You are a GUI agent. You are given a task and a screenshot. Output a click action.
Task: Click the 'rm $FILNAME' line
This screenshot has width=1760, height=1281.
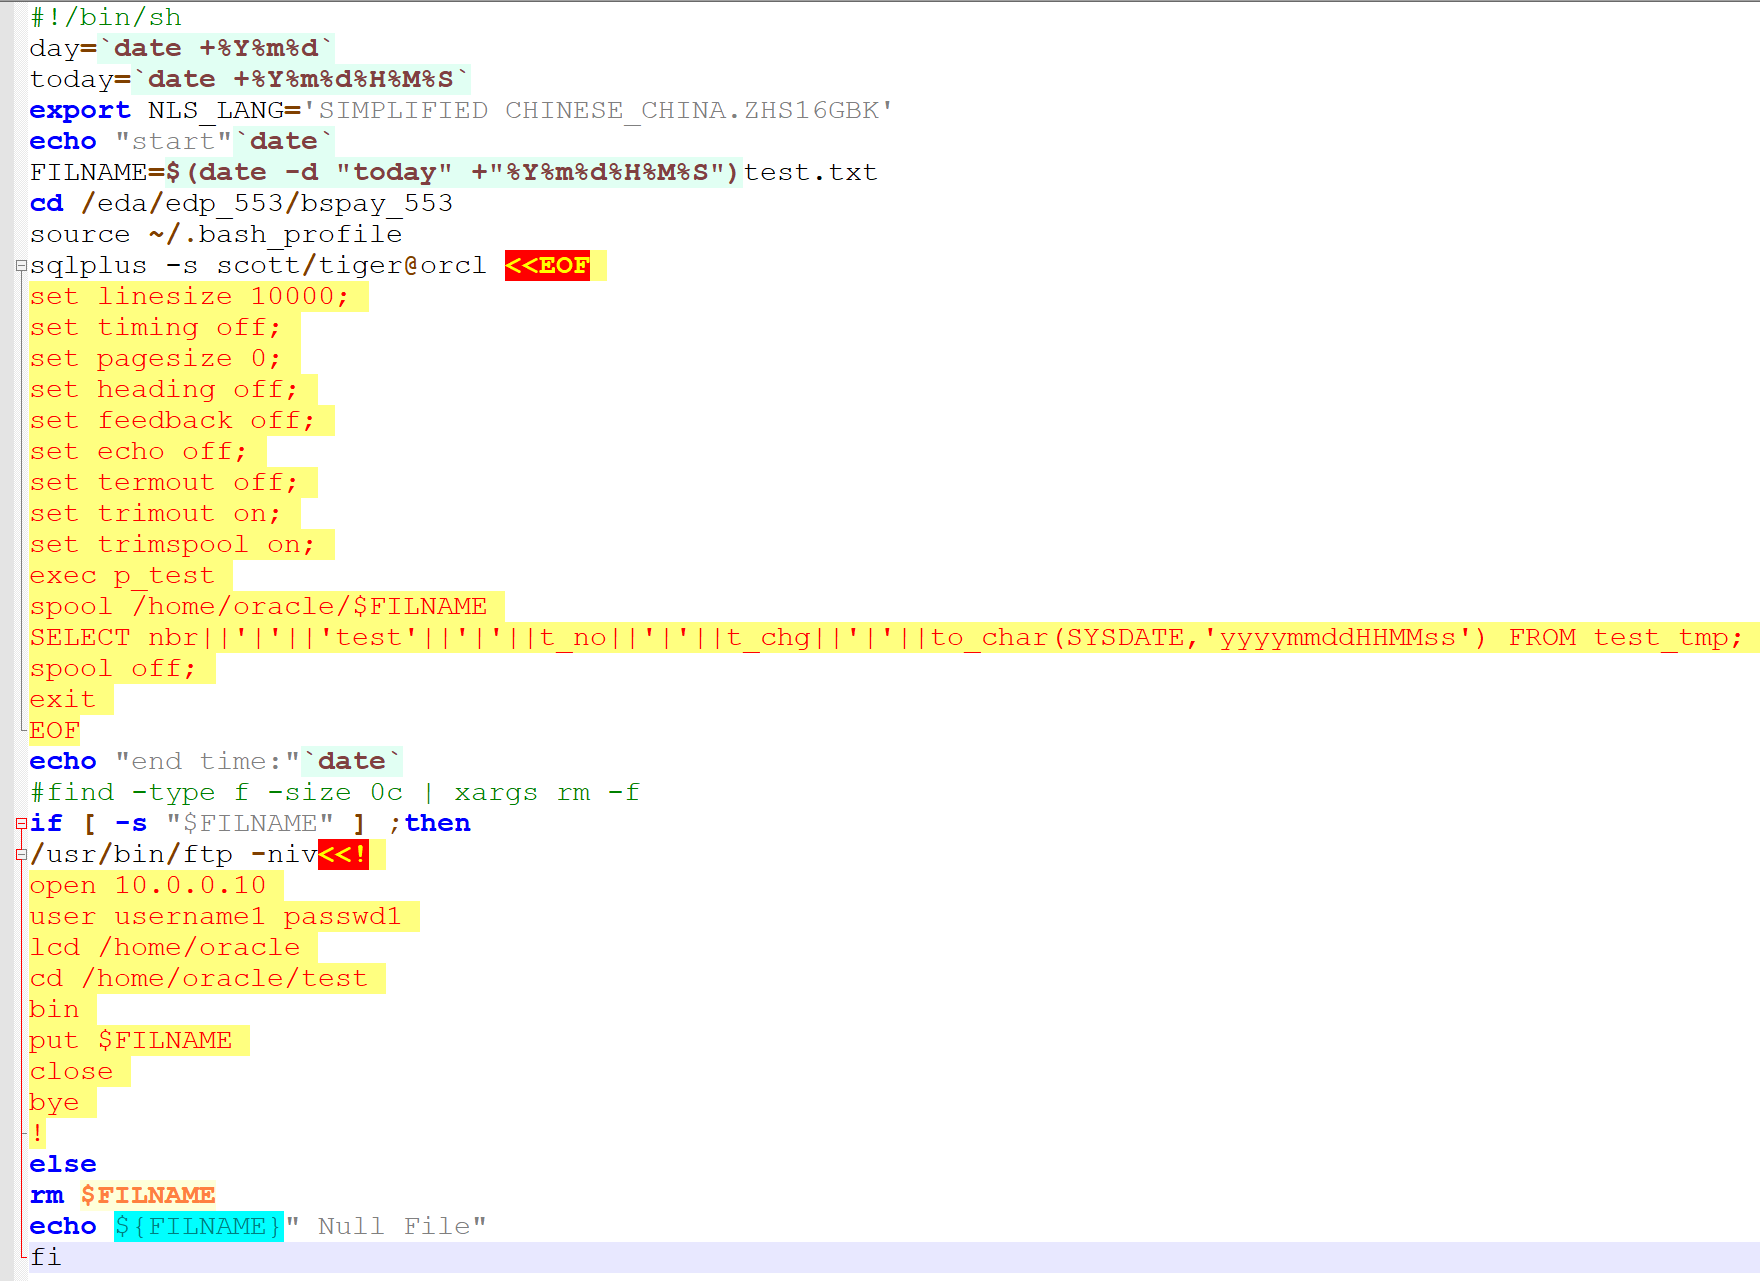(x=123, y=1196)
